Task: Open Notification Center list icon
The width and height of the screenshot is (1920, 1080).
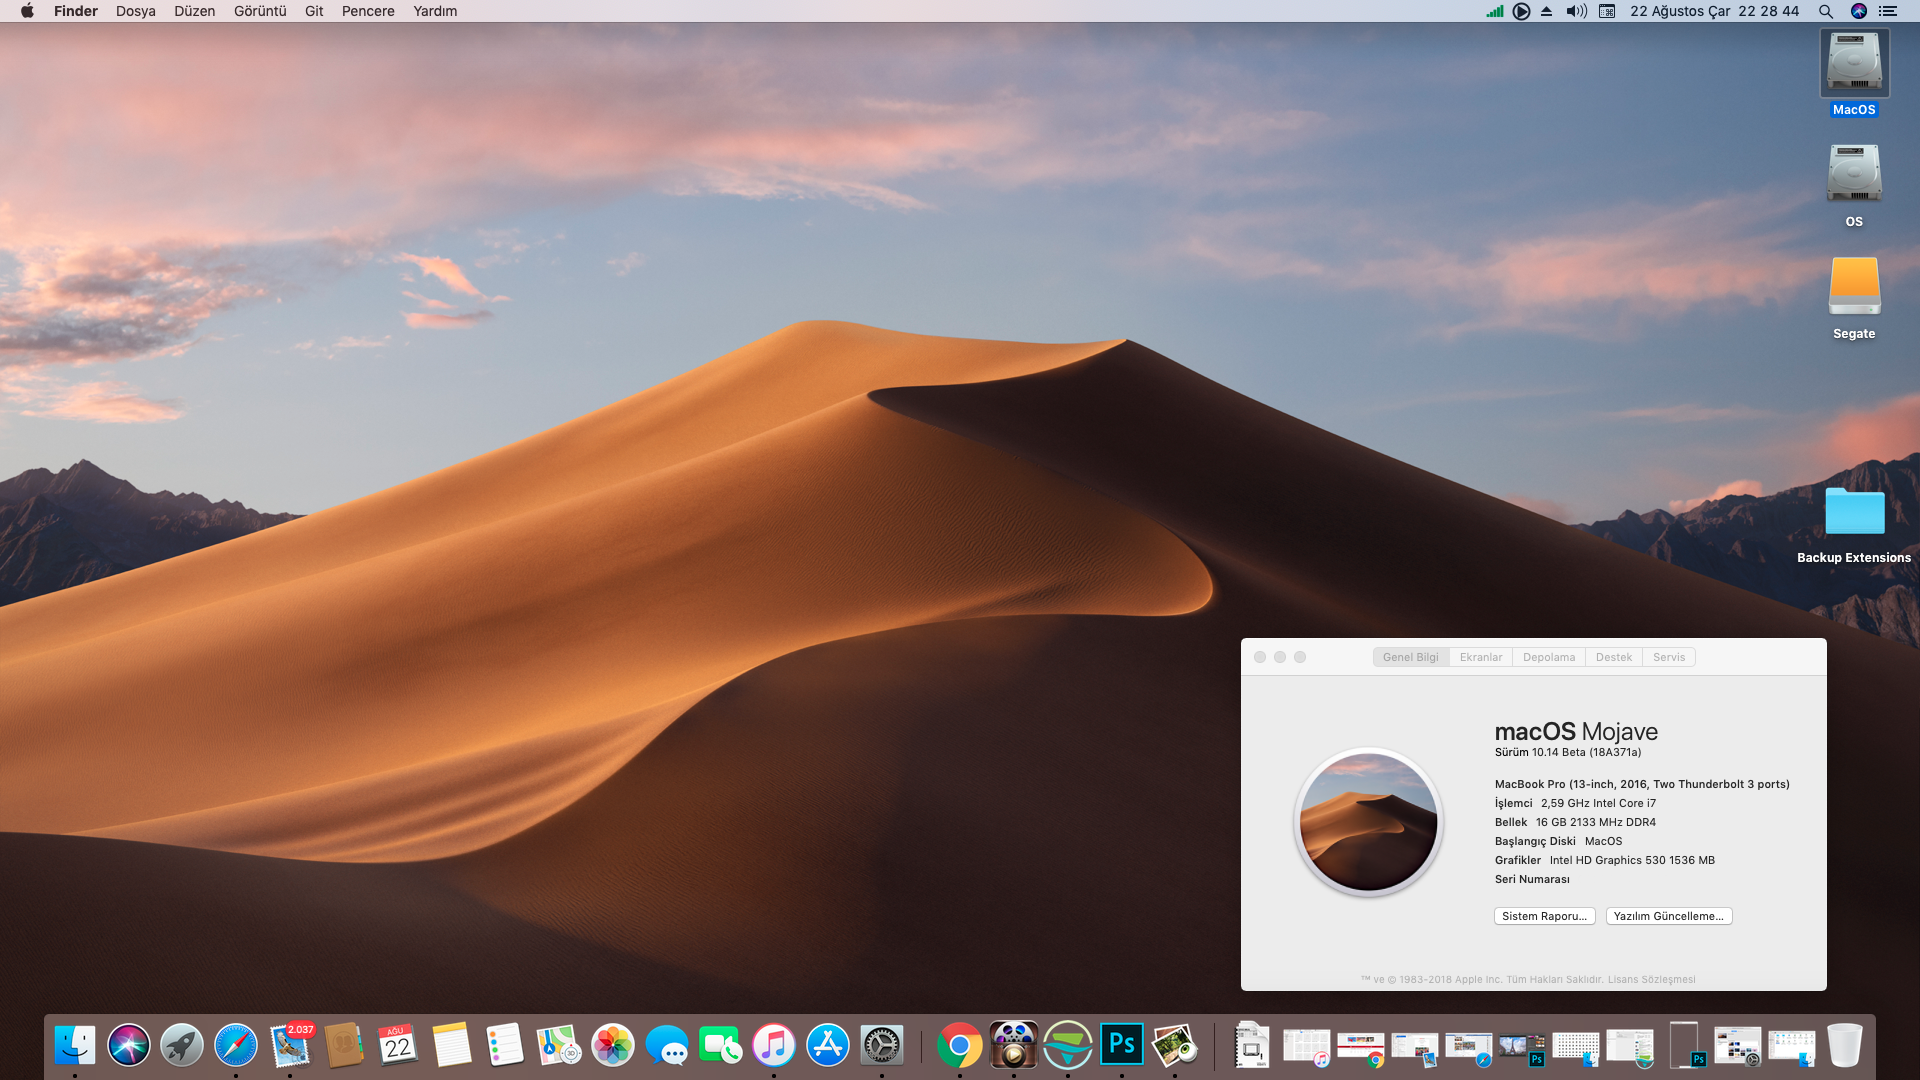Action: [1888, 11]
